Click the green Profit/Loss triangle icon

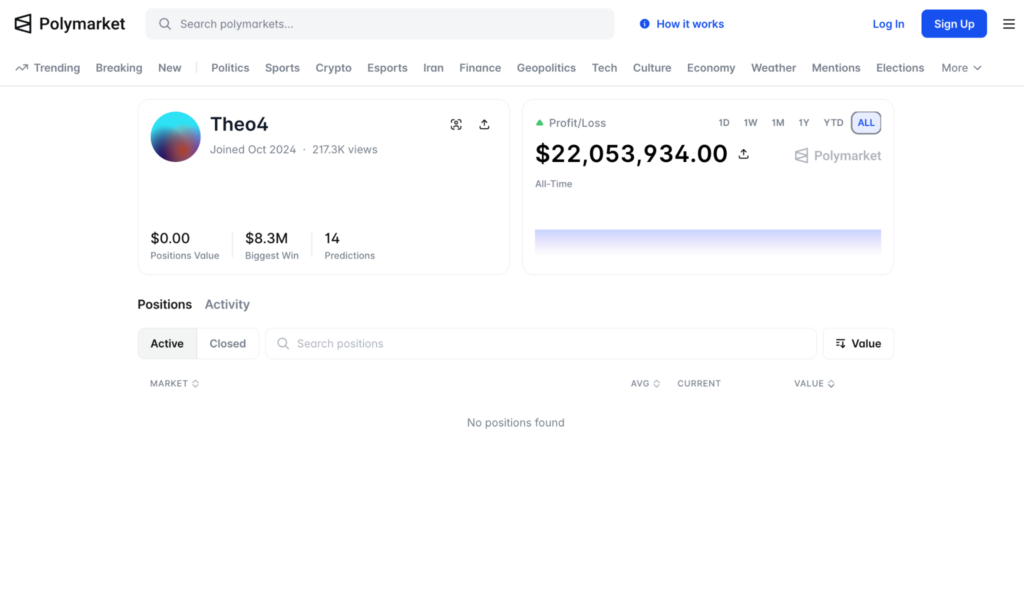539,123
